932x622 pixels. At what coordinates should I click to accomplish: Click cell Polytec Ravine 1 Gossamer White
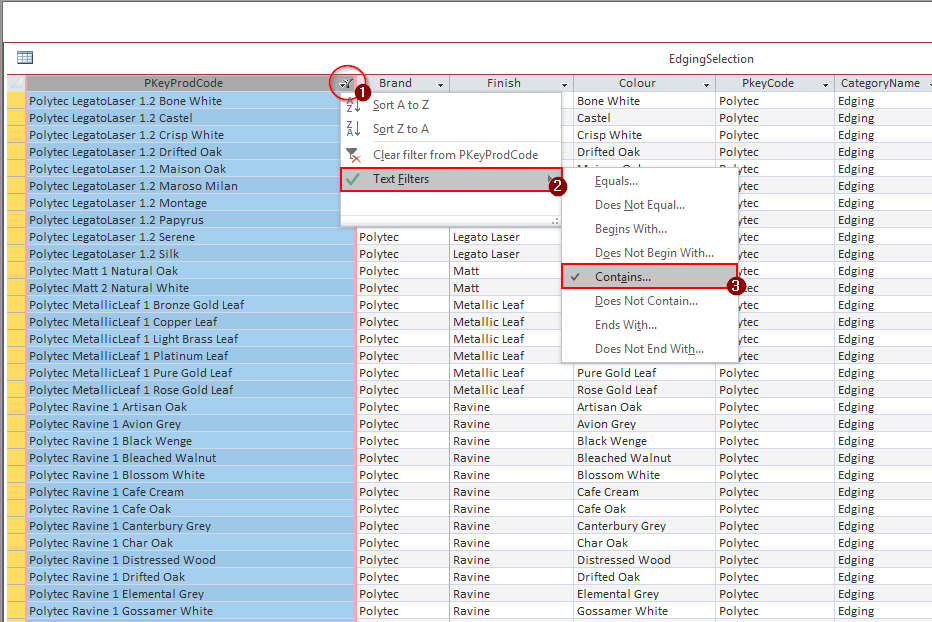coord(191,611)
